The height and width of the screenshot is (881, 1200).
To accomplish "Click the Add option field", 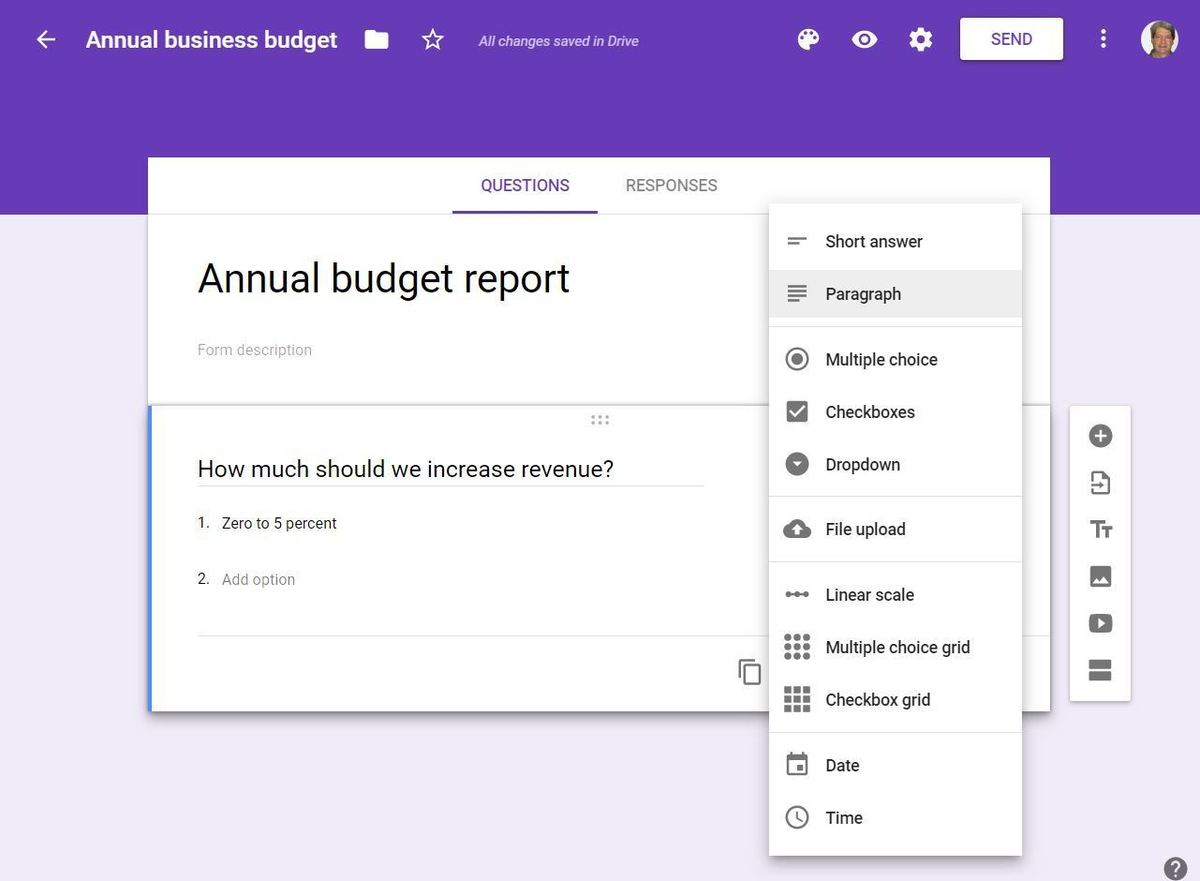I will point(258,580).
